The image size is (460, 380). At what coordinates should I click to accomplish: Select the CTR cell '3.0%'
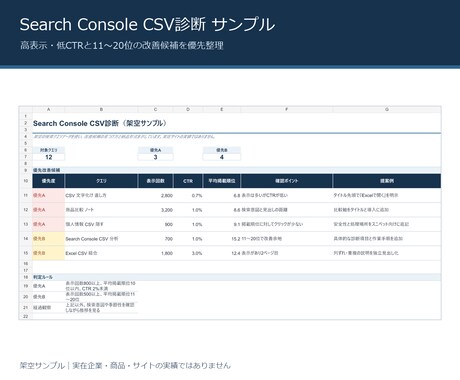(188, 253)
